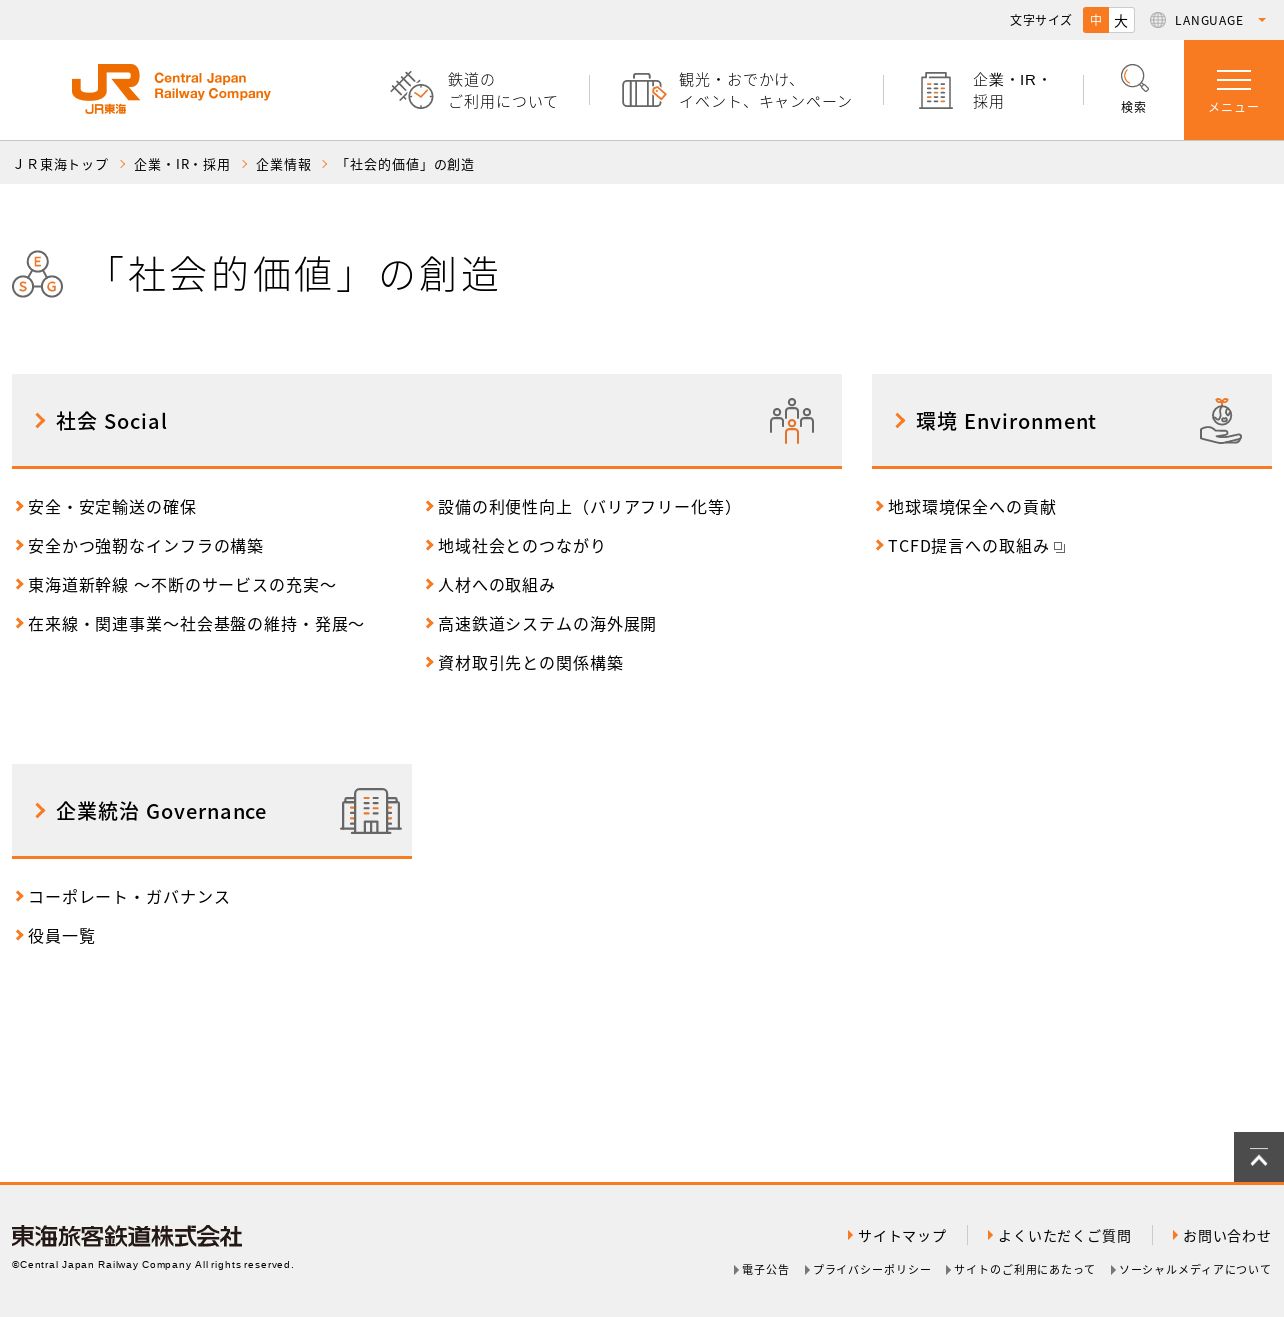Screen dimensions: 1284x1317
Task: Set text size to 大
Action: tap(1121, 20)
